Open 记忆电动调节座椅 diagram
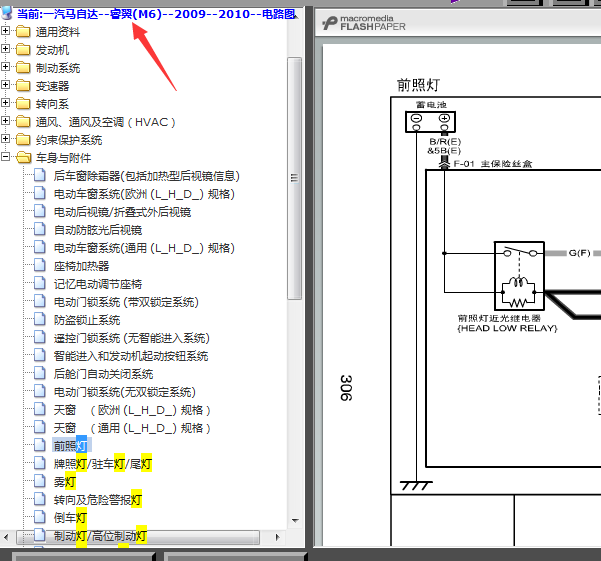Screen dimensions: 601x561 click(x=98, y=284)
